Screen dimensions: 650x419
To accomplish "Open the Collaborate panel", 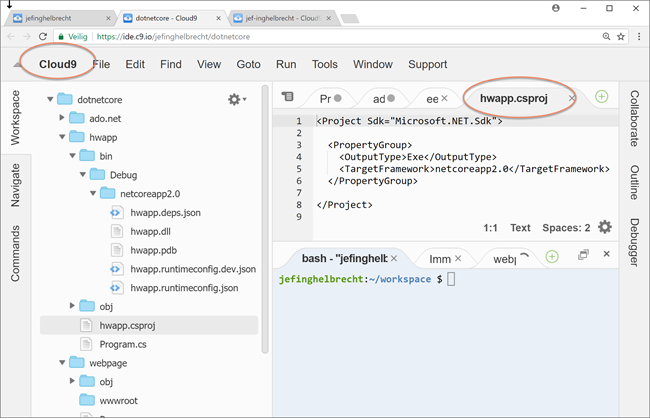I will tap(634, 119).
